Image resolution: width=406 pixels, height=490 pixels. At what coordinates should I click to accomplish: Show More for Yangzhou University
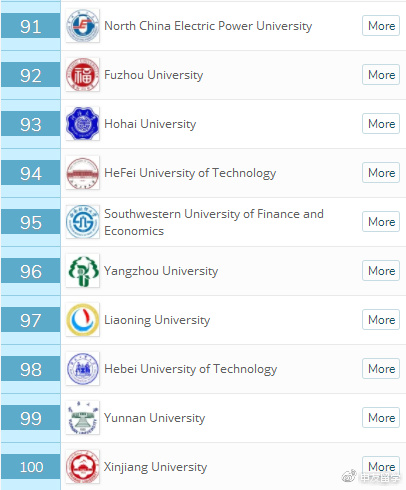pyautogui.click(x=381, y=271)
